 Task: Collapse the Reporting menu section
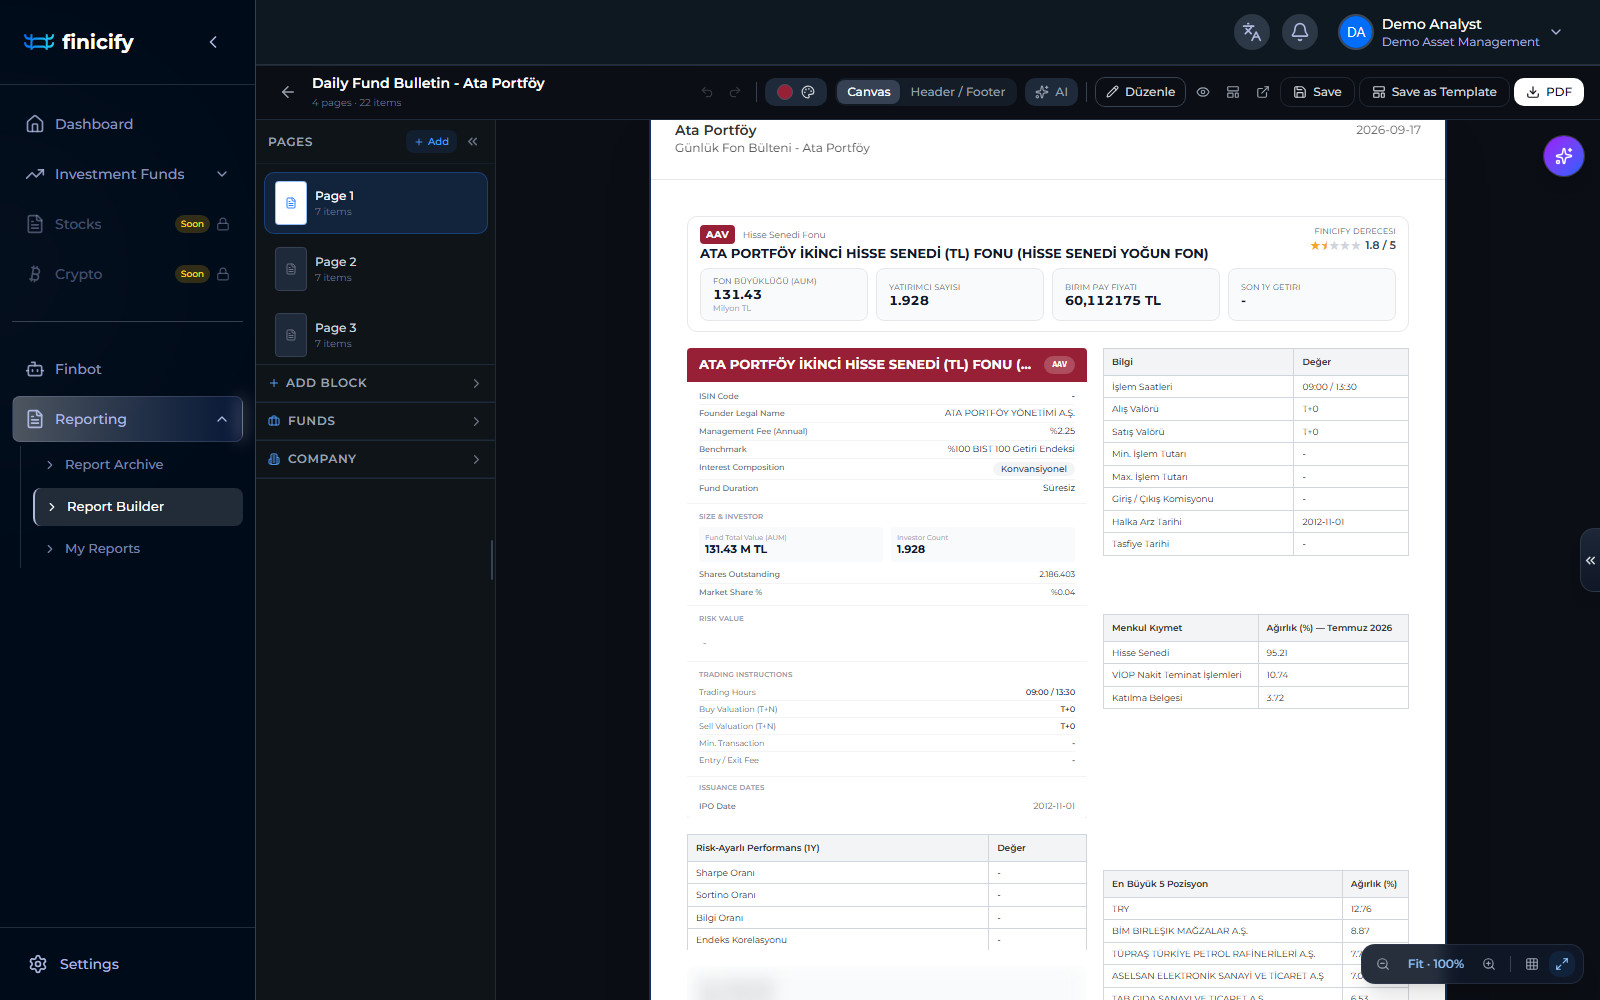(127, 419)
